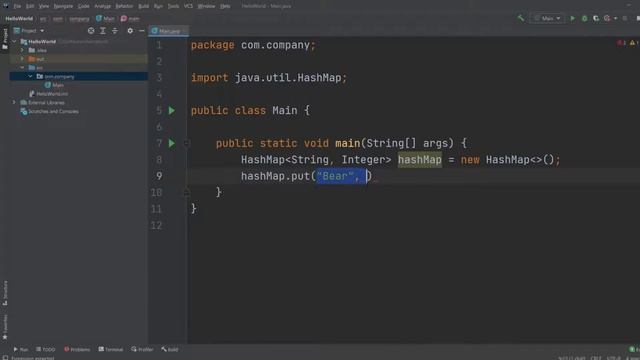Click the import java.util.HashMap line
The image size is (640, 360).
tap(269, 78)
